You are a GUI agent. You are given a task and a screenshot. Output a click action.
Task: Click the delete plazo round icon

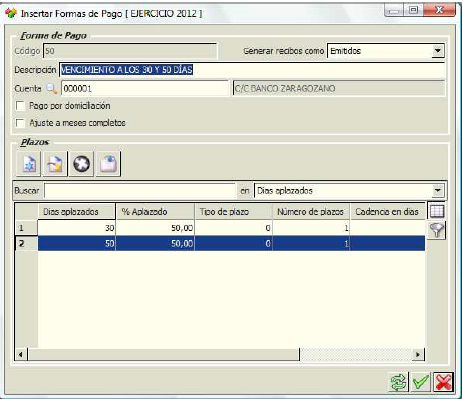[x=82, y=164]
